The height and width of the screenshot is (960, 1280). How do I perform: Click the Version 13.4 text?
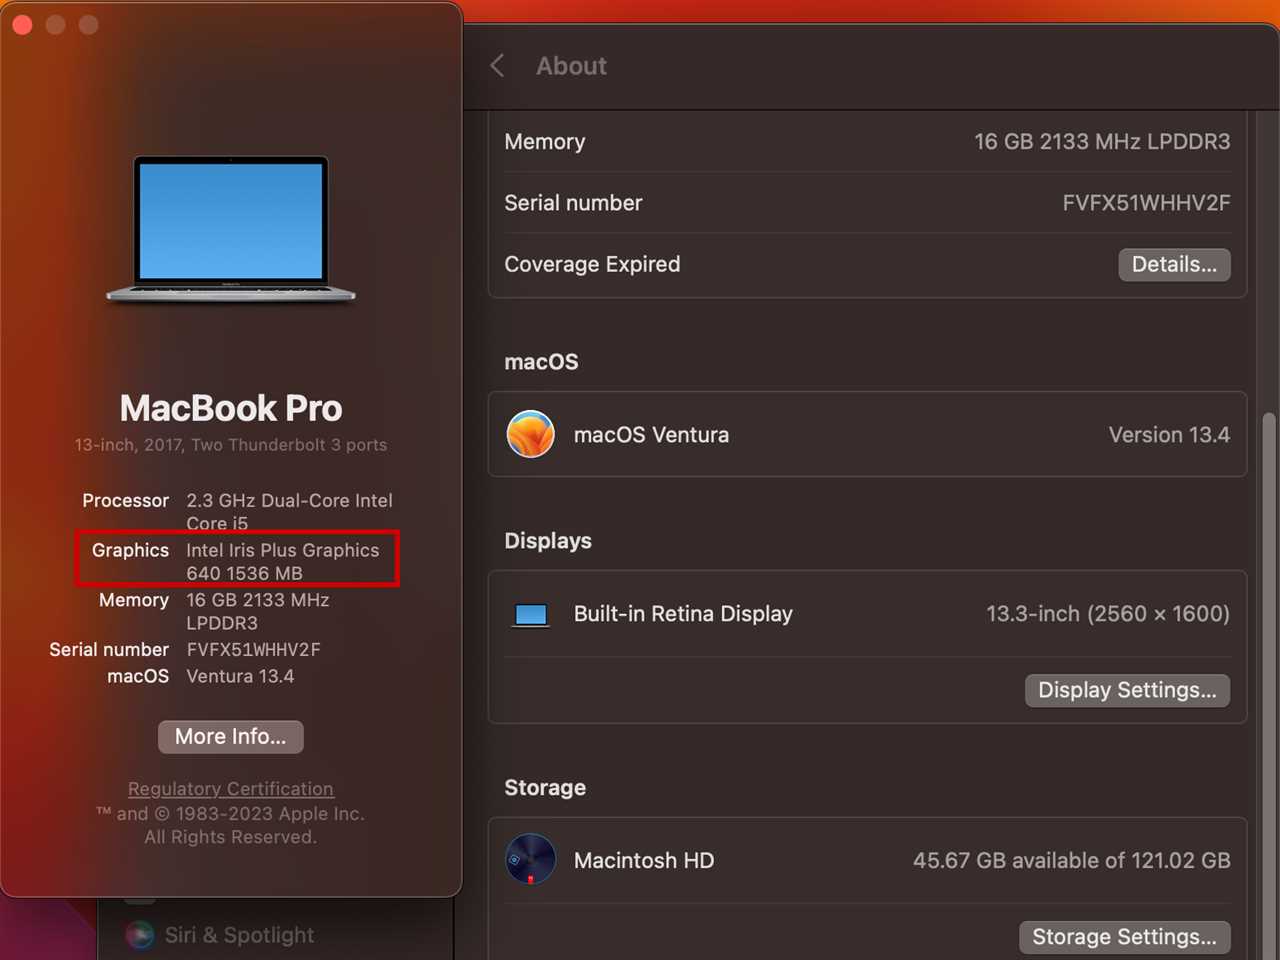click(x=1169, y=435)
